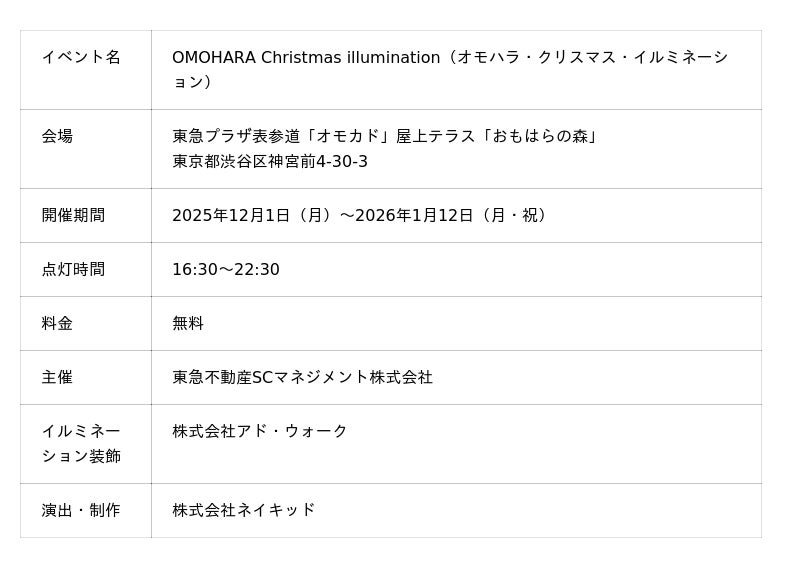This screenshot has width=800, height=568.
Task: Click the 主催 row header
Action: [57, 378]
